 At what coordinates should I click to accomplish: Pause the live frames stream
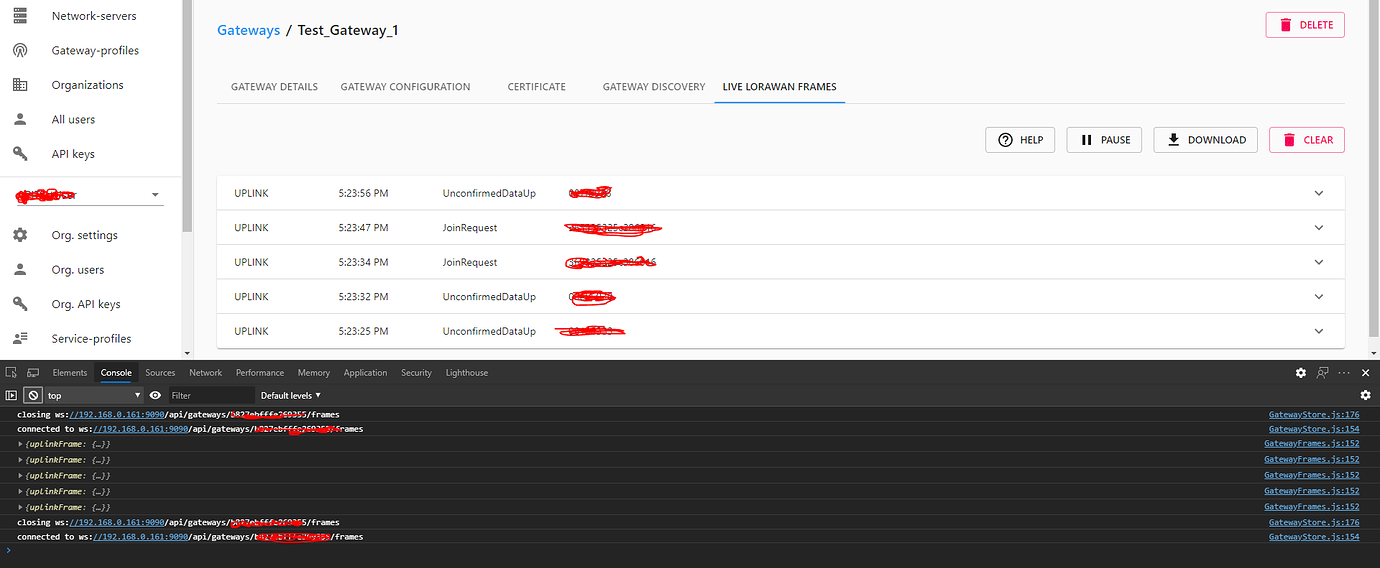[x=1104, y=140]
